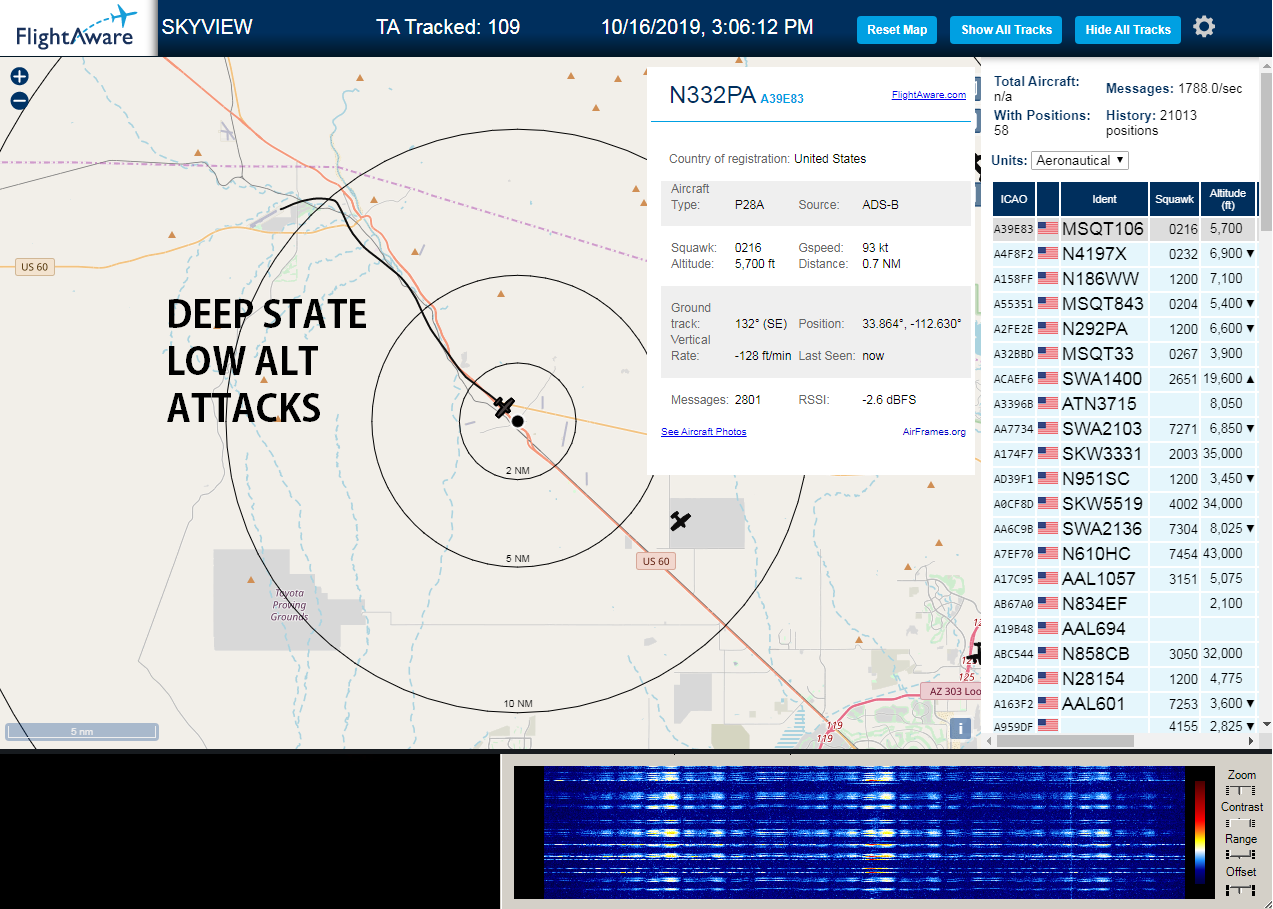Click the US flag in ATN3715 row
Image resolution: width=1273 pixels, height=909 pixels.
[1048, 404]
